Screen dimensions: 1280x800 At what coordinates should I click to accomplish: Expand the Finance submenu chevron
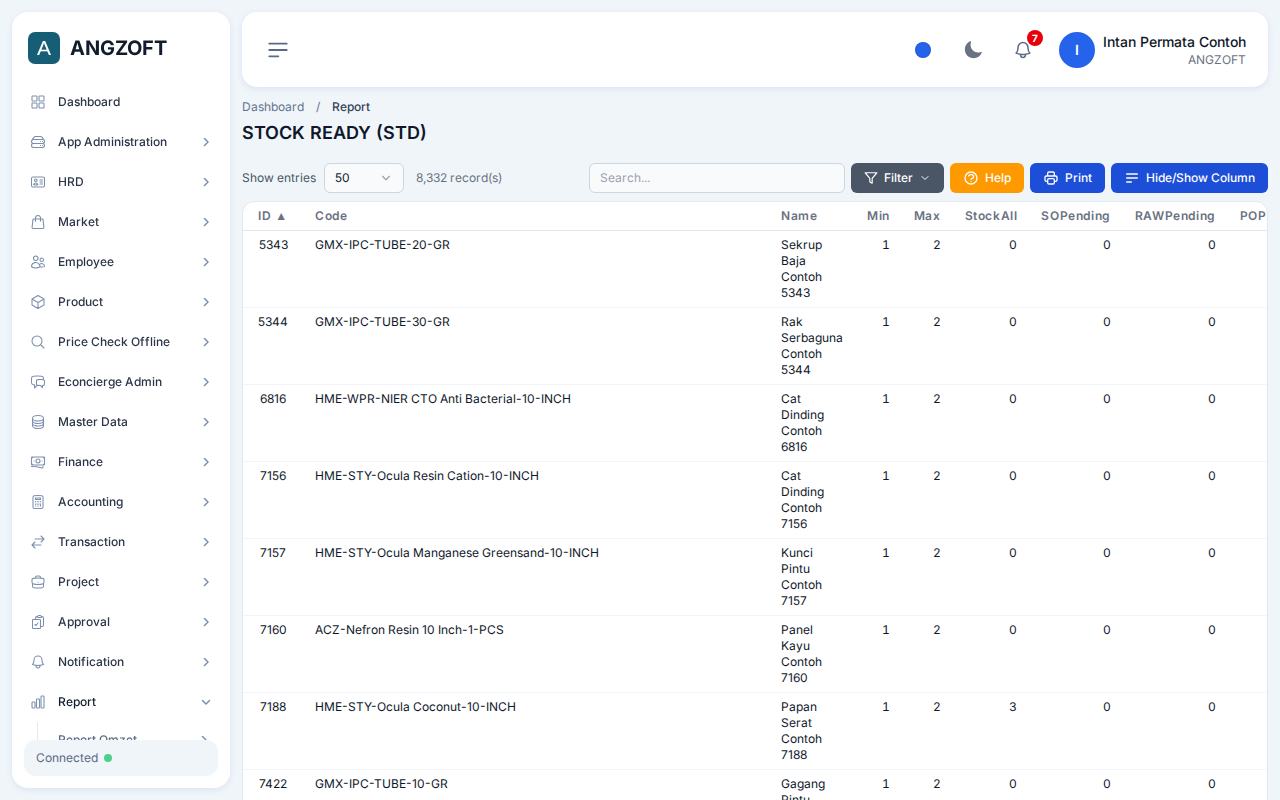coord(206,462)
